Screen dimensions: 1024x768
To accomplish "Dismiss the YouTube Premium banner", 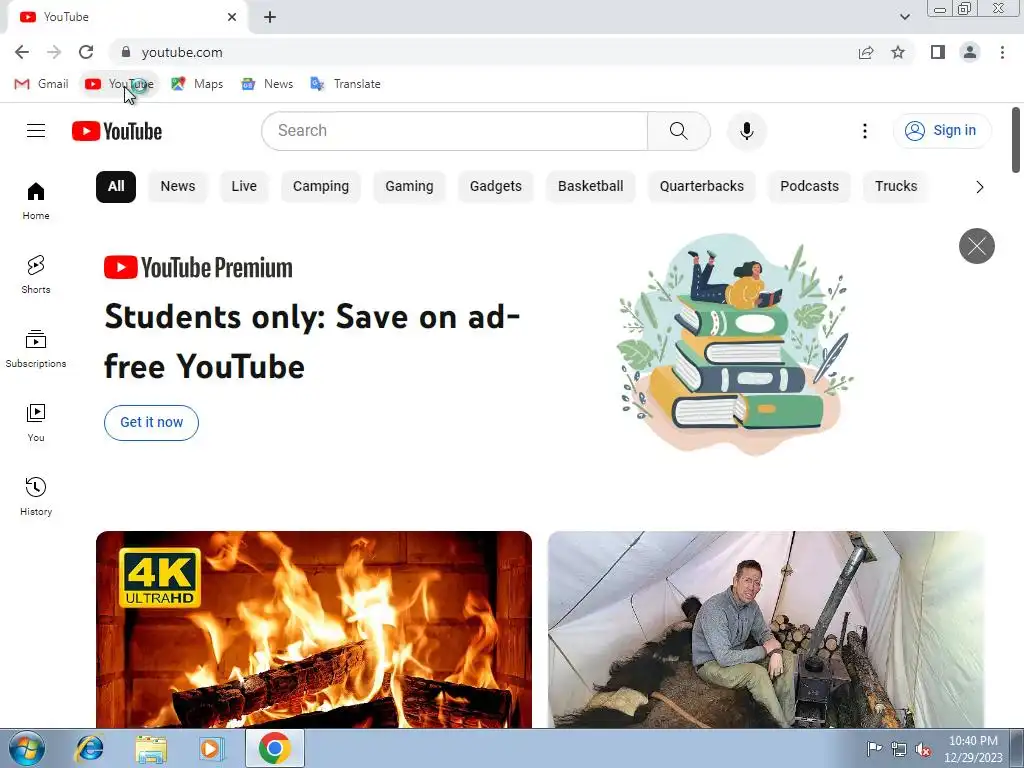I will [976, 246].
